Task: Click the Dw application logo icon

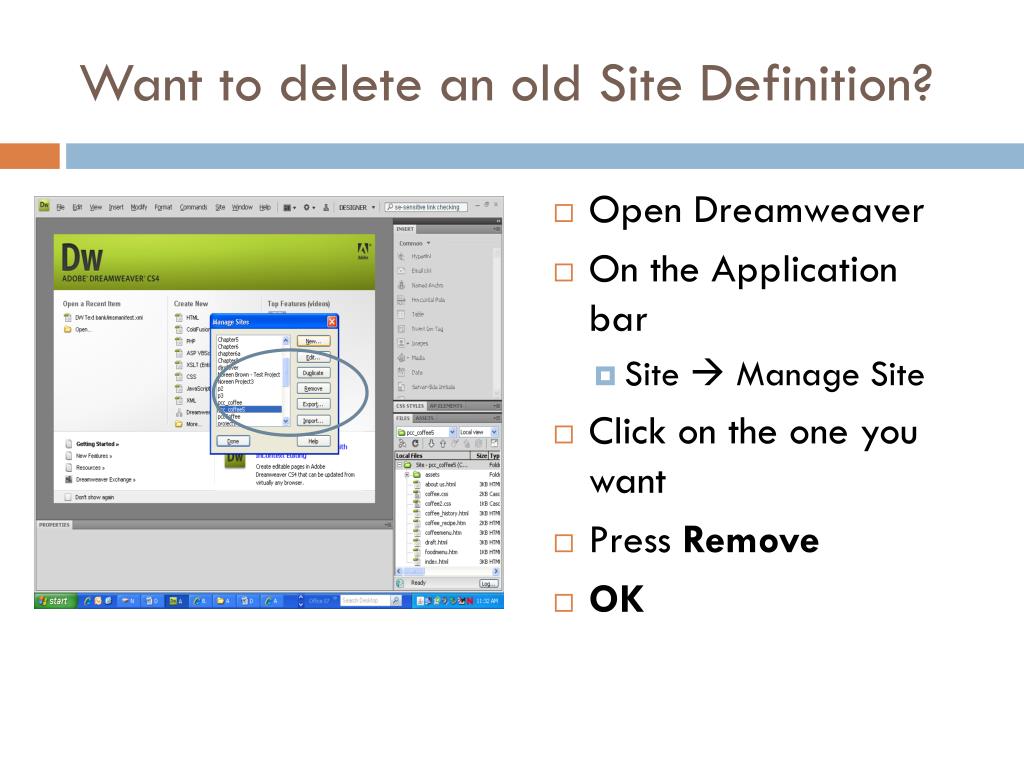Action: pos(44,206)
